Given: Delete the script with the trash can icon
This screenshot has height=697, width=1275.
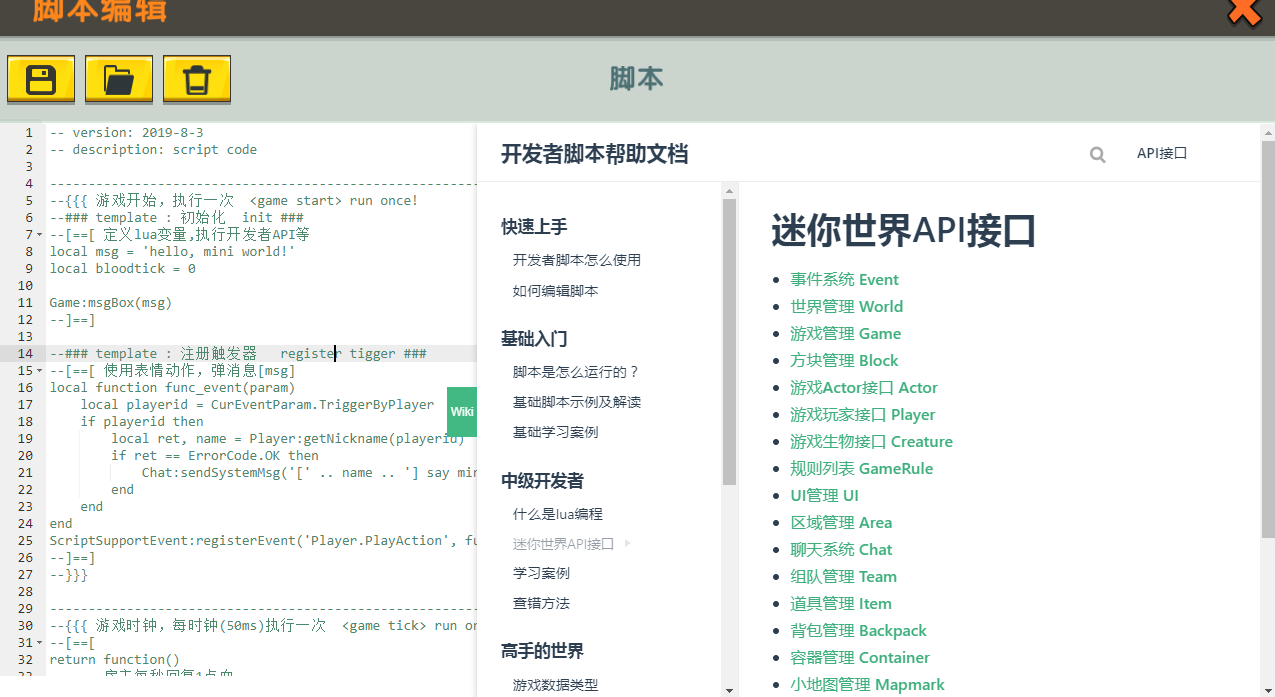Looking at the screenshot, I should [x=197, y=79].
